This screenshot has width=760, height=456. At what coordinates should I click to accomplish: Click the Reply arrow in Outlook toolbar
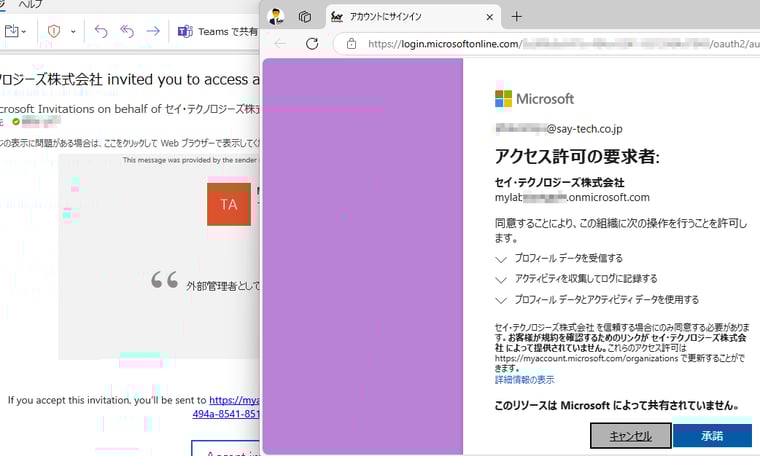100,31
